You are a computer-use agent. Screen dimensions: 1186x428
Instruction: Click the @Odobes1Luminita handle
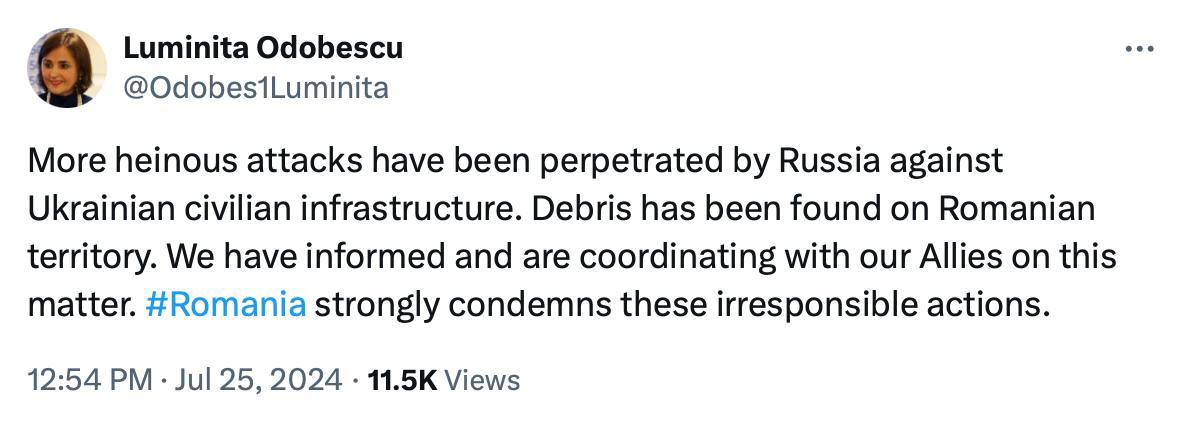[255, 88]
